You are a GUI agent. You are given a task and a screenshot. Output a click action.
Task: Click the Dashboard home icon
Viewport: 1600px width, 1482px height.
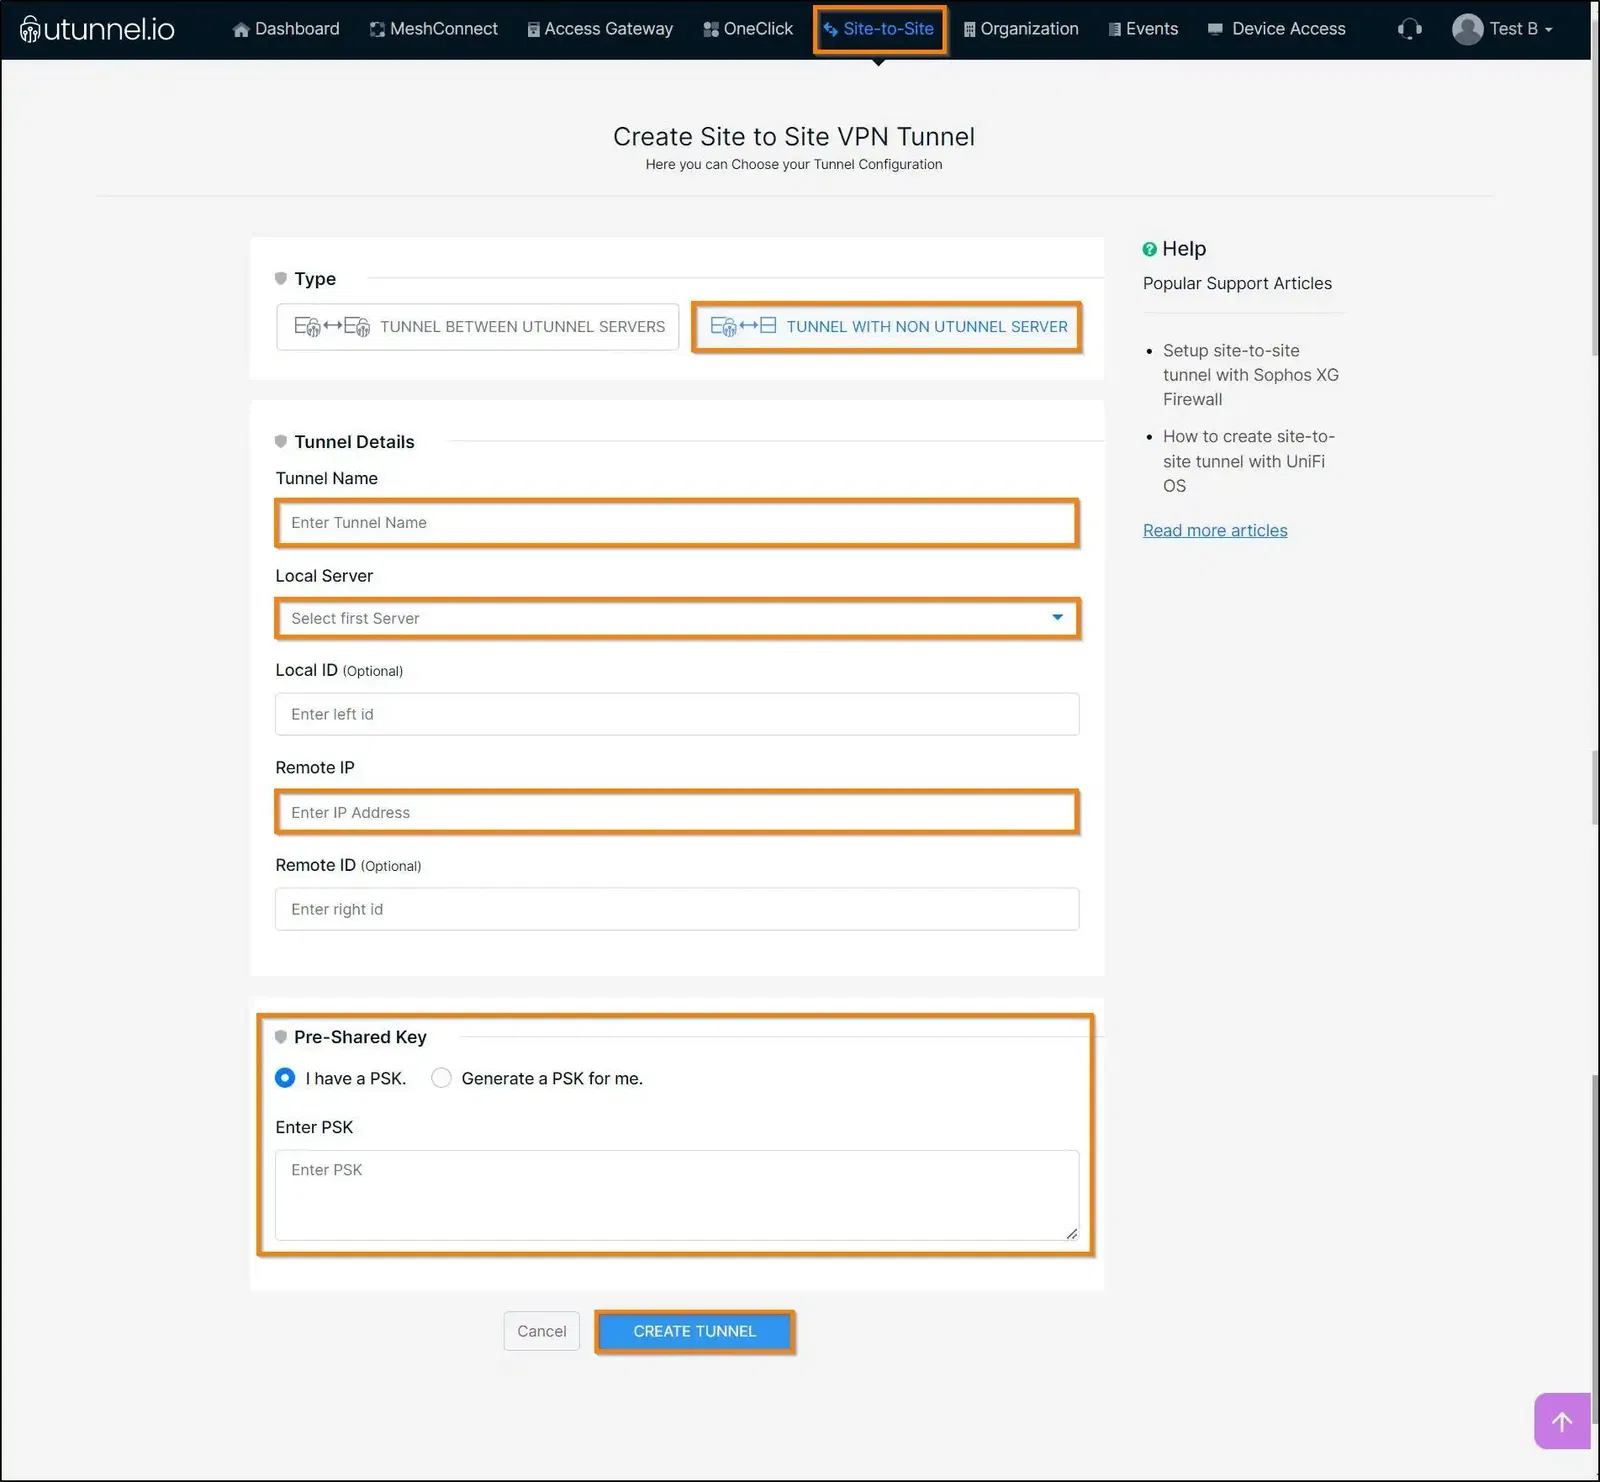(x=241, y=30)
